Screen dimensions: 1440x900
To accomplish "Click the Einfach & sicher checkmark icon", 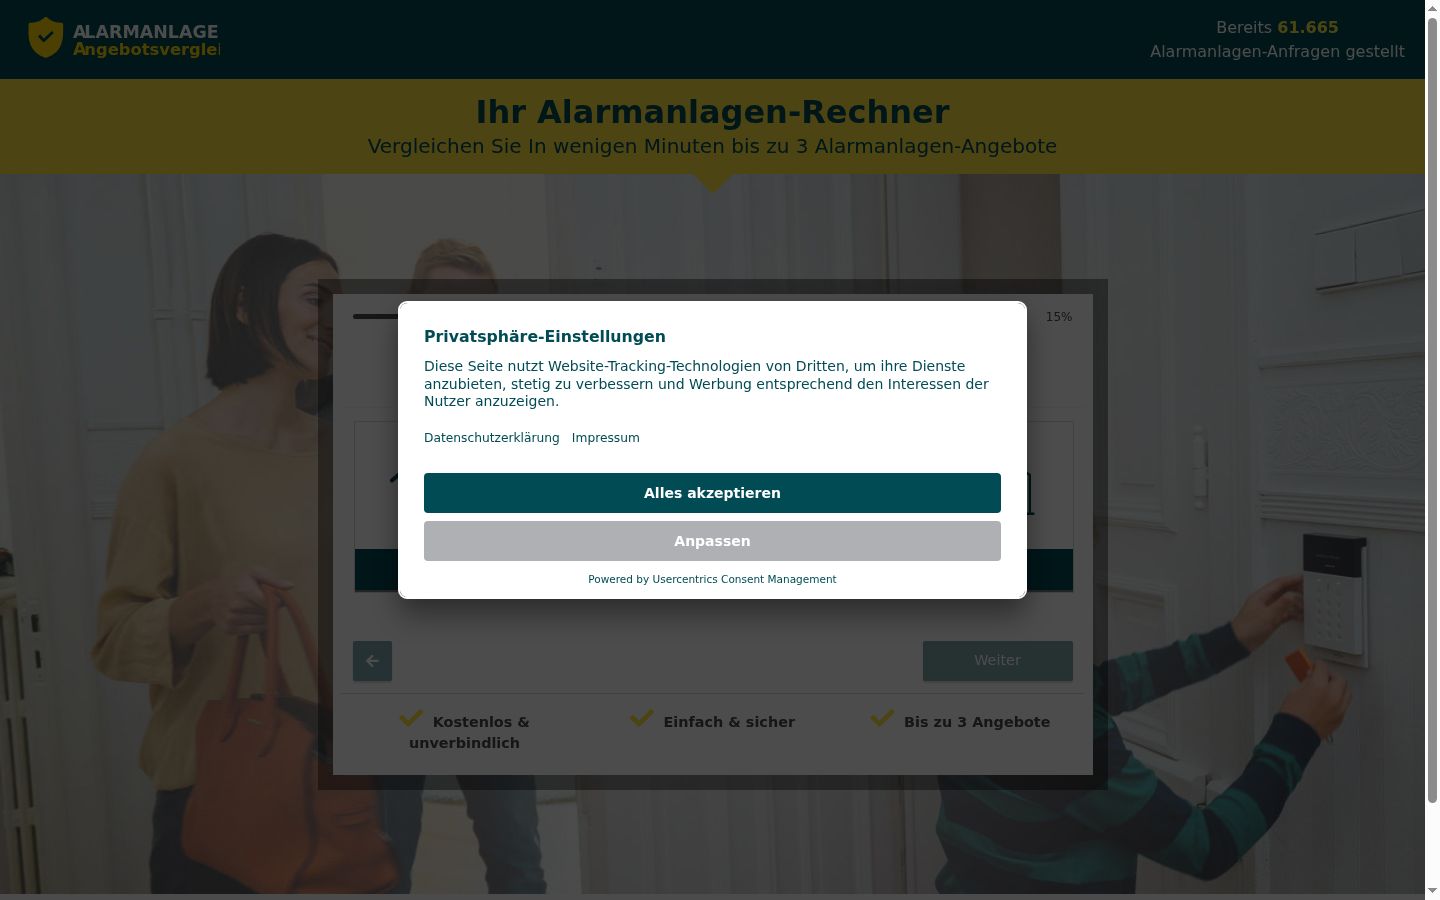I will coord(642,718).
